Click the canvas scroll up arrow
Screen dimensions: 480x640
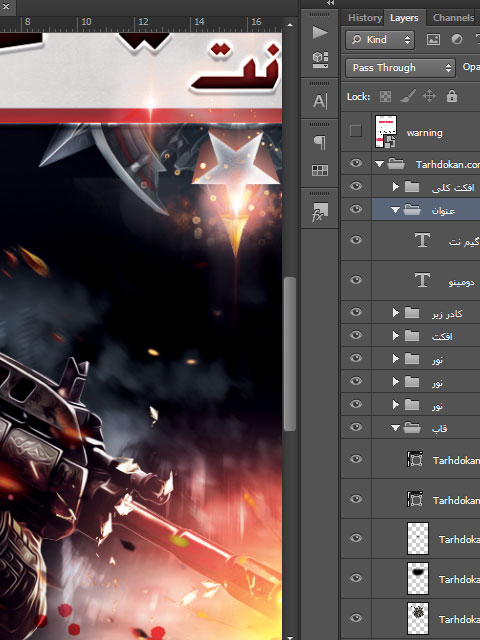click(290, 25)
